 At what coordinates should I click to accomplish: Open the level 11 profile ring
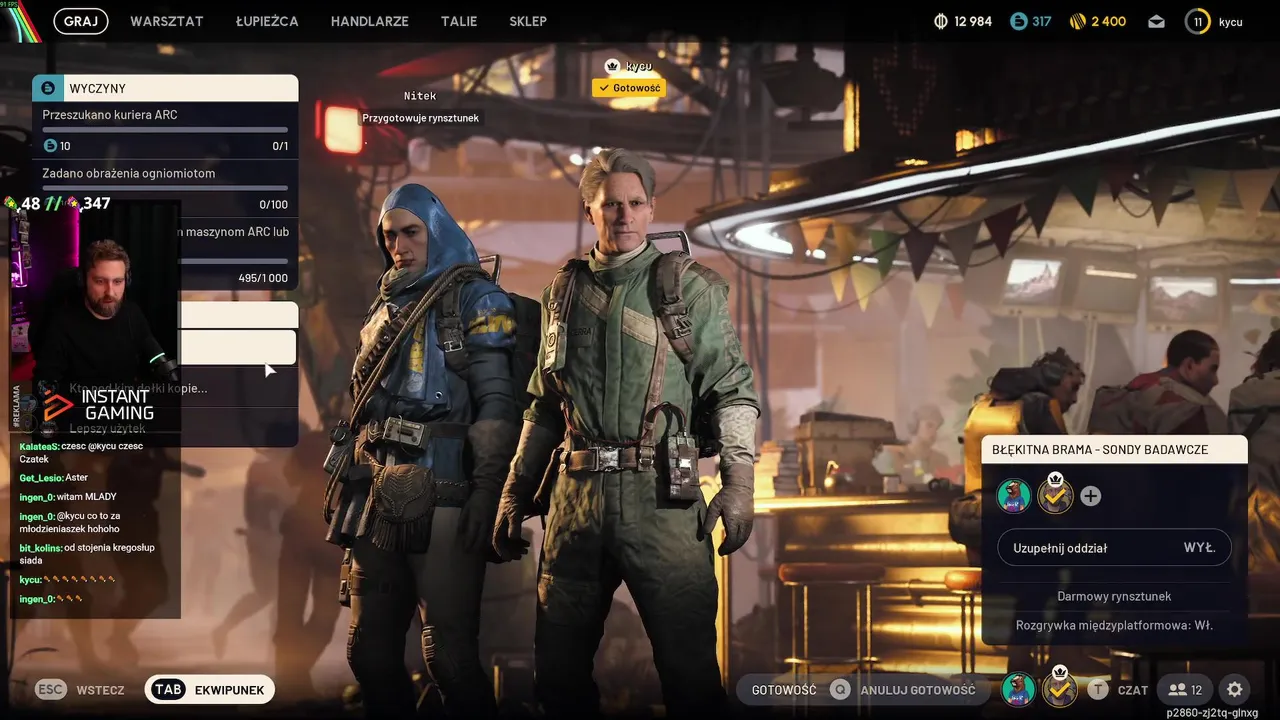(1198, 21)
